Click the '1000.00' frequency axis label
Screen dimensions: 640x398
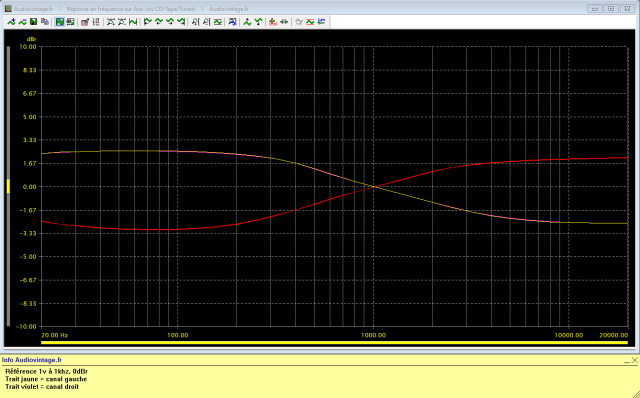tap(373, 335)
